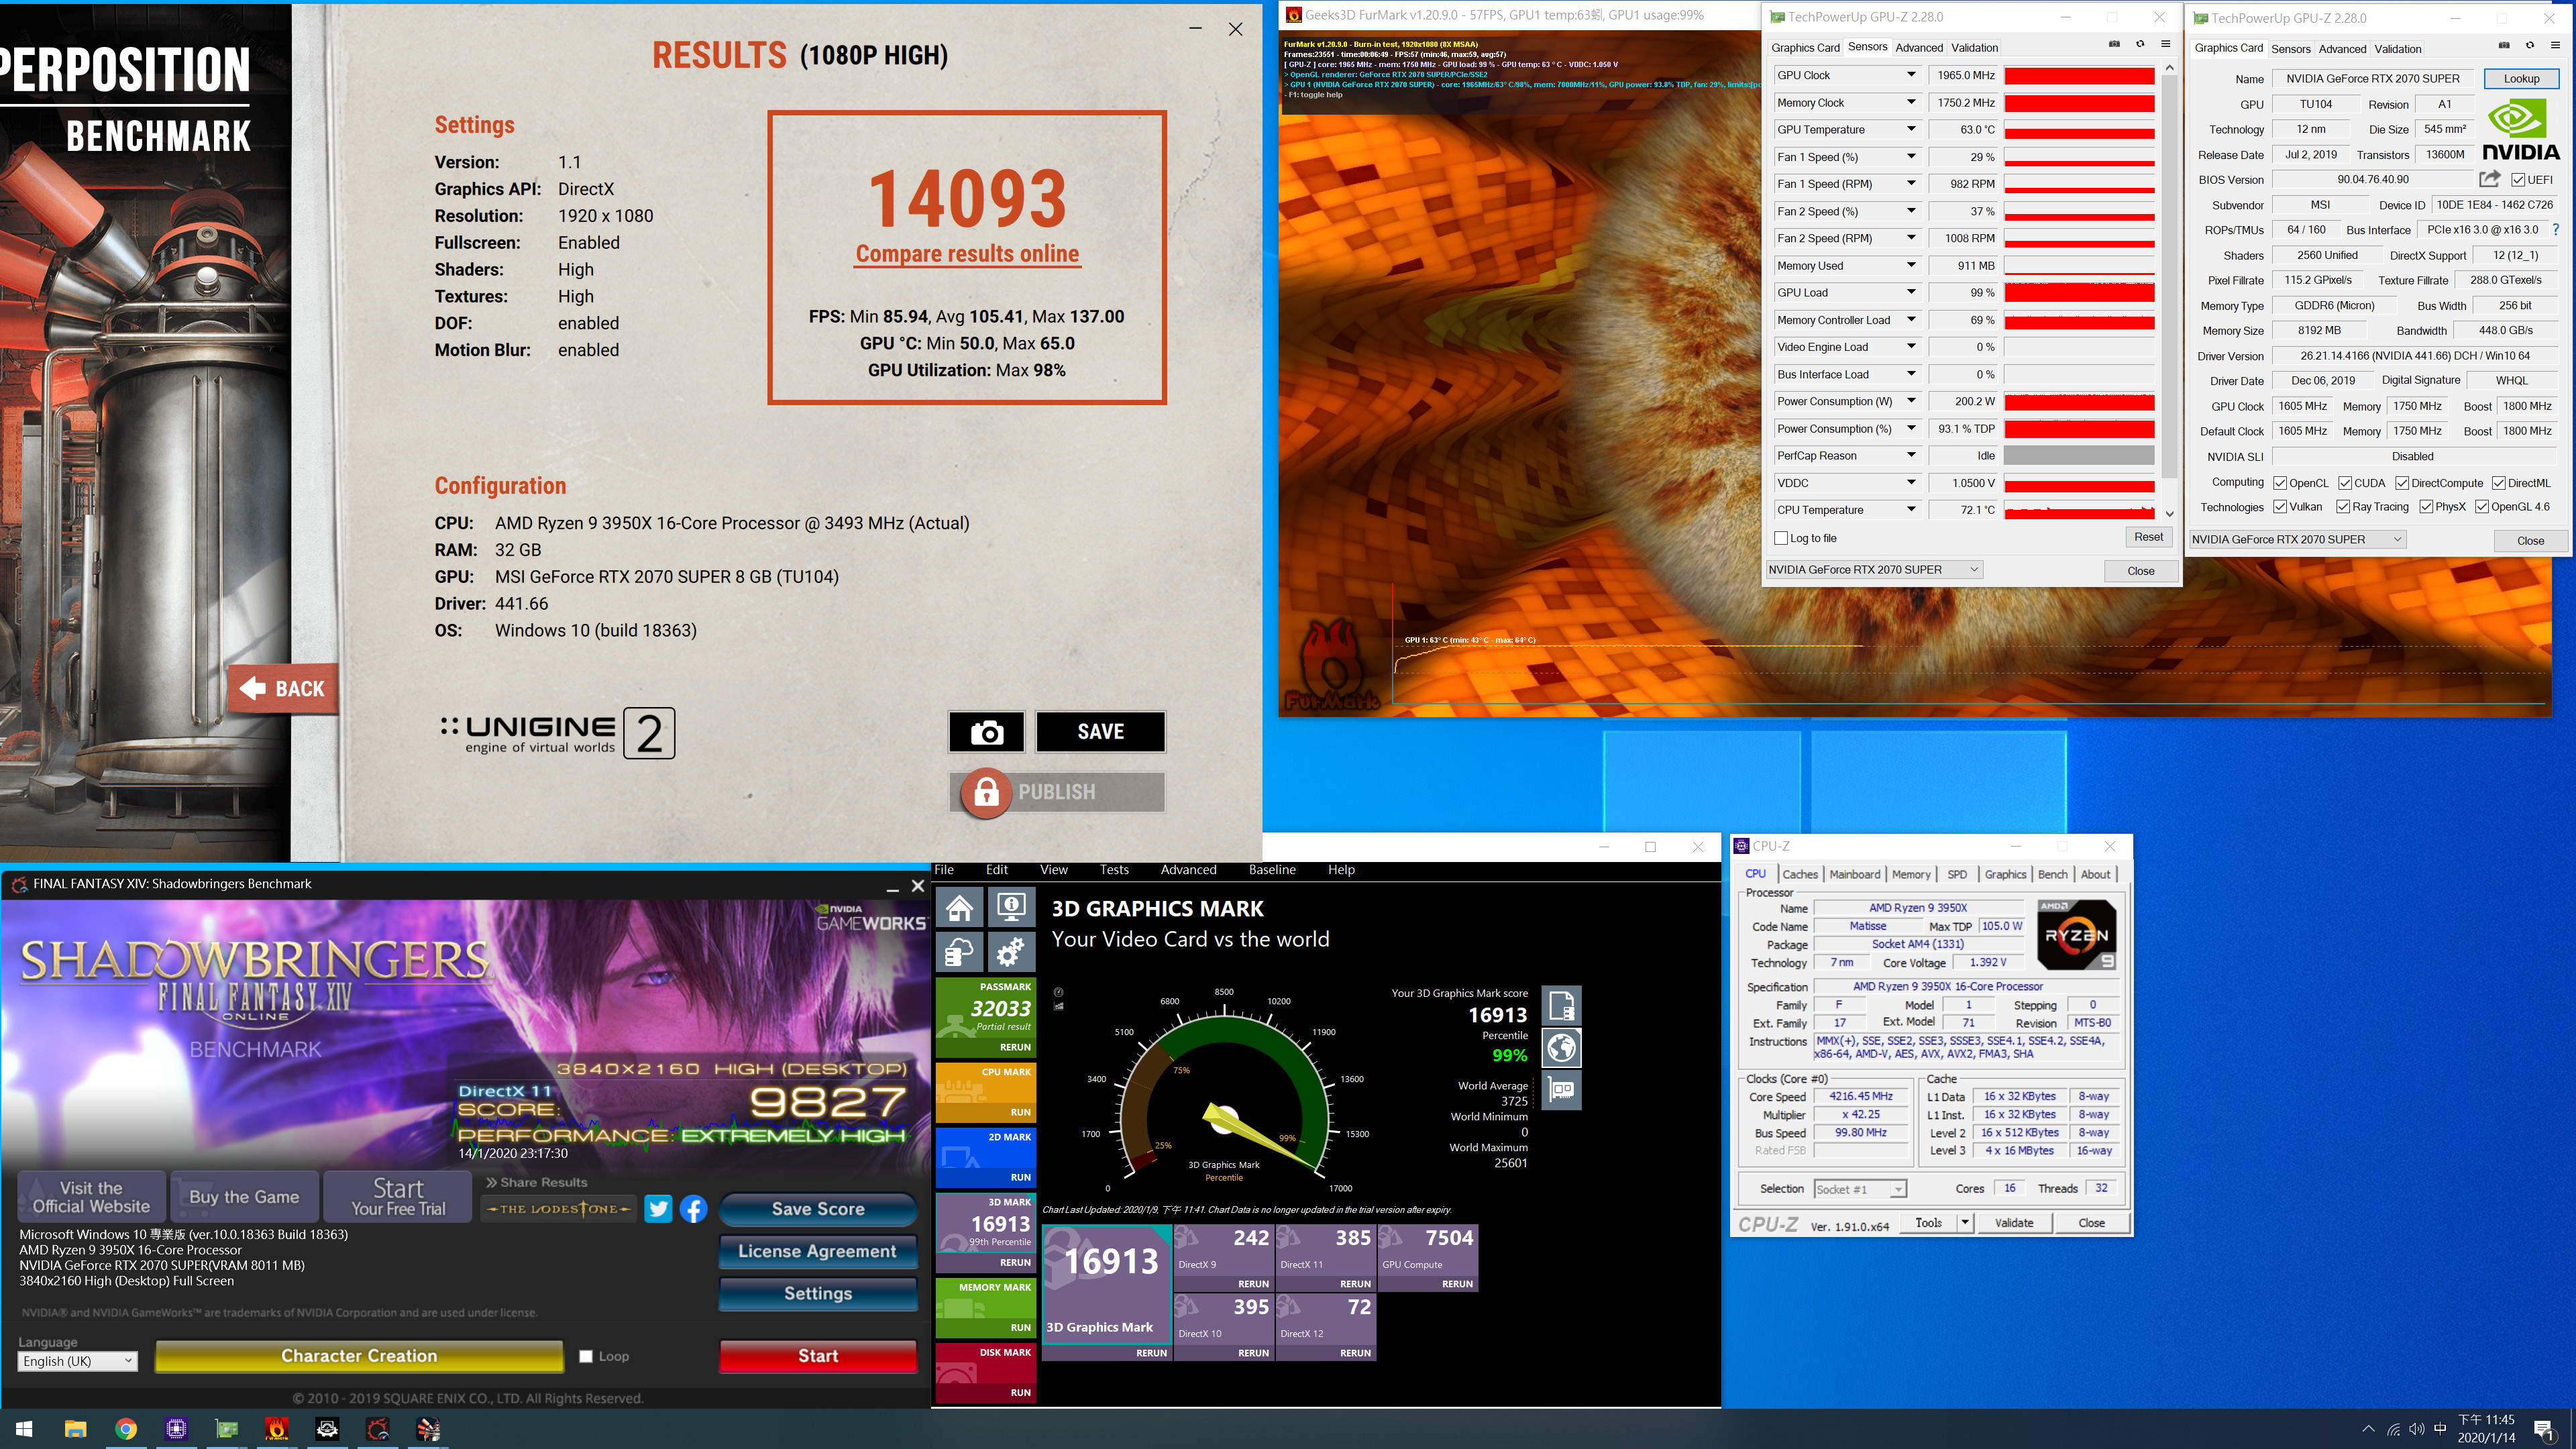Click FFXIV Save Score button
The width and height of the screenshot is (2576, 1449).
817,1208
